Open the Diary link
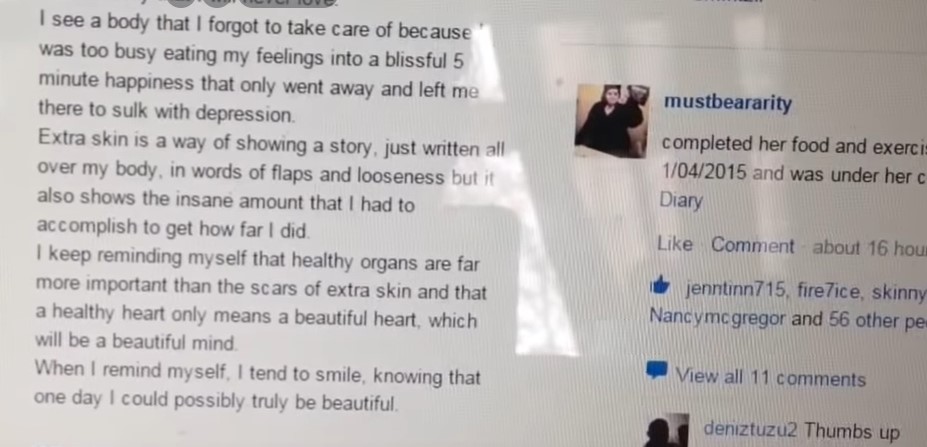Image resolution: width=927 pixels, height=447 pixels. (x=680, y=200)
